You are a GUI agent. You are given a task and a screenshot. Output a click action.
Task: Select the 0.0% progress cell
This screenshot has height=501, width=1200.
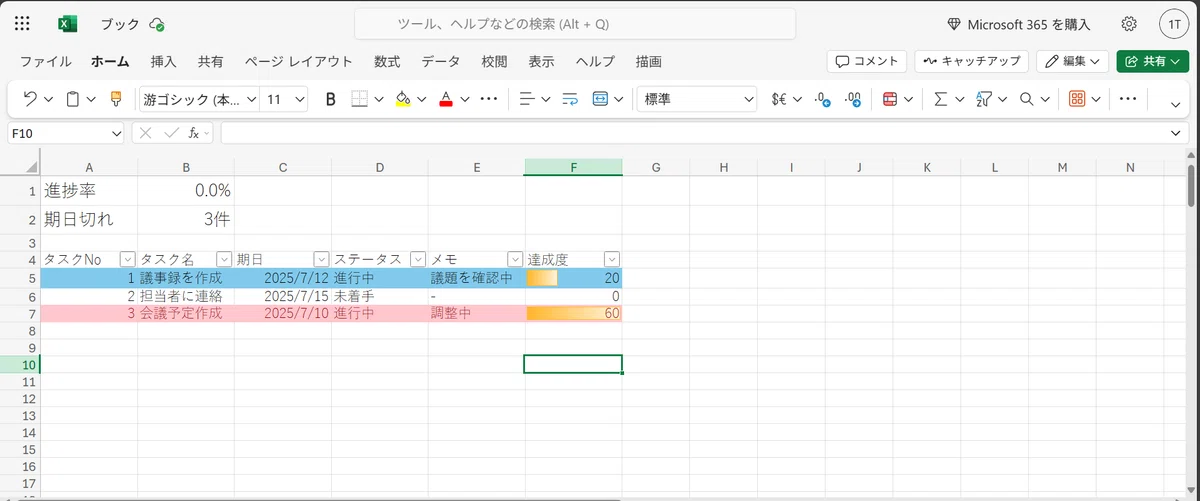(x=186, y=190)
